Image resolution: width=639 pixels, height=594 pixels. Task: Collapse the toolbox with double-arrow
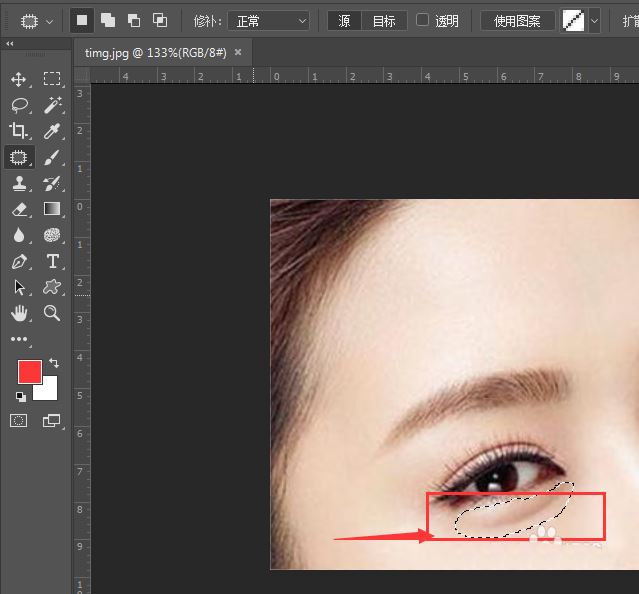click(10, 44)
